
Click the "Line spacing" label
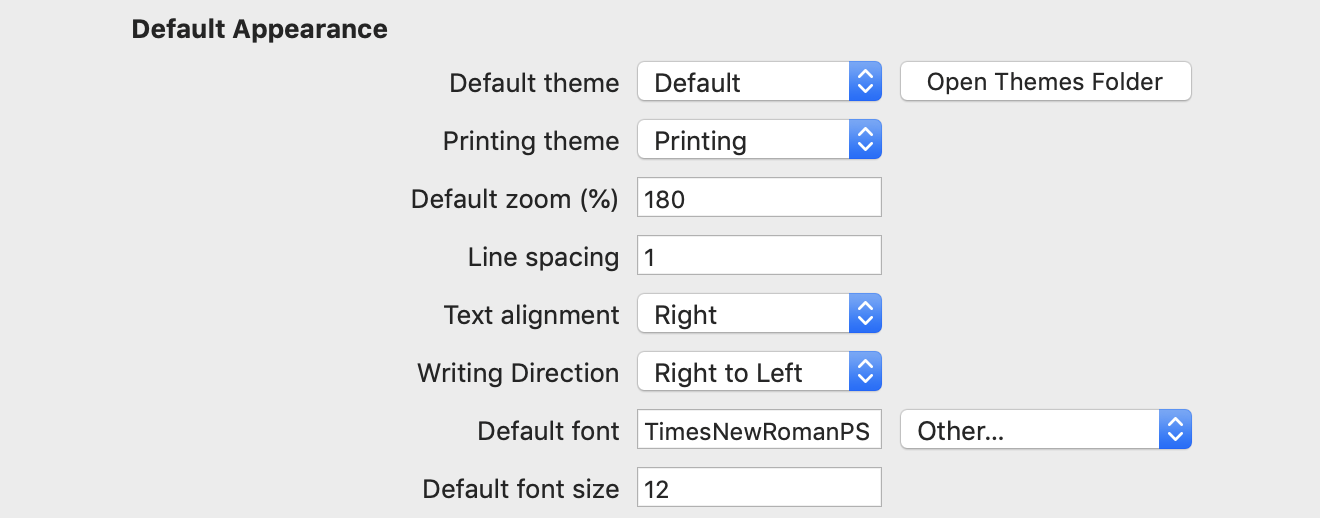pos(543,257)
